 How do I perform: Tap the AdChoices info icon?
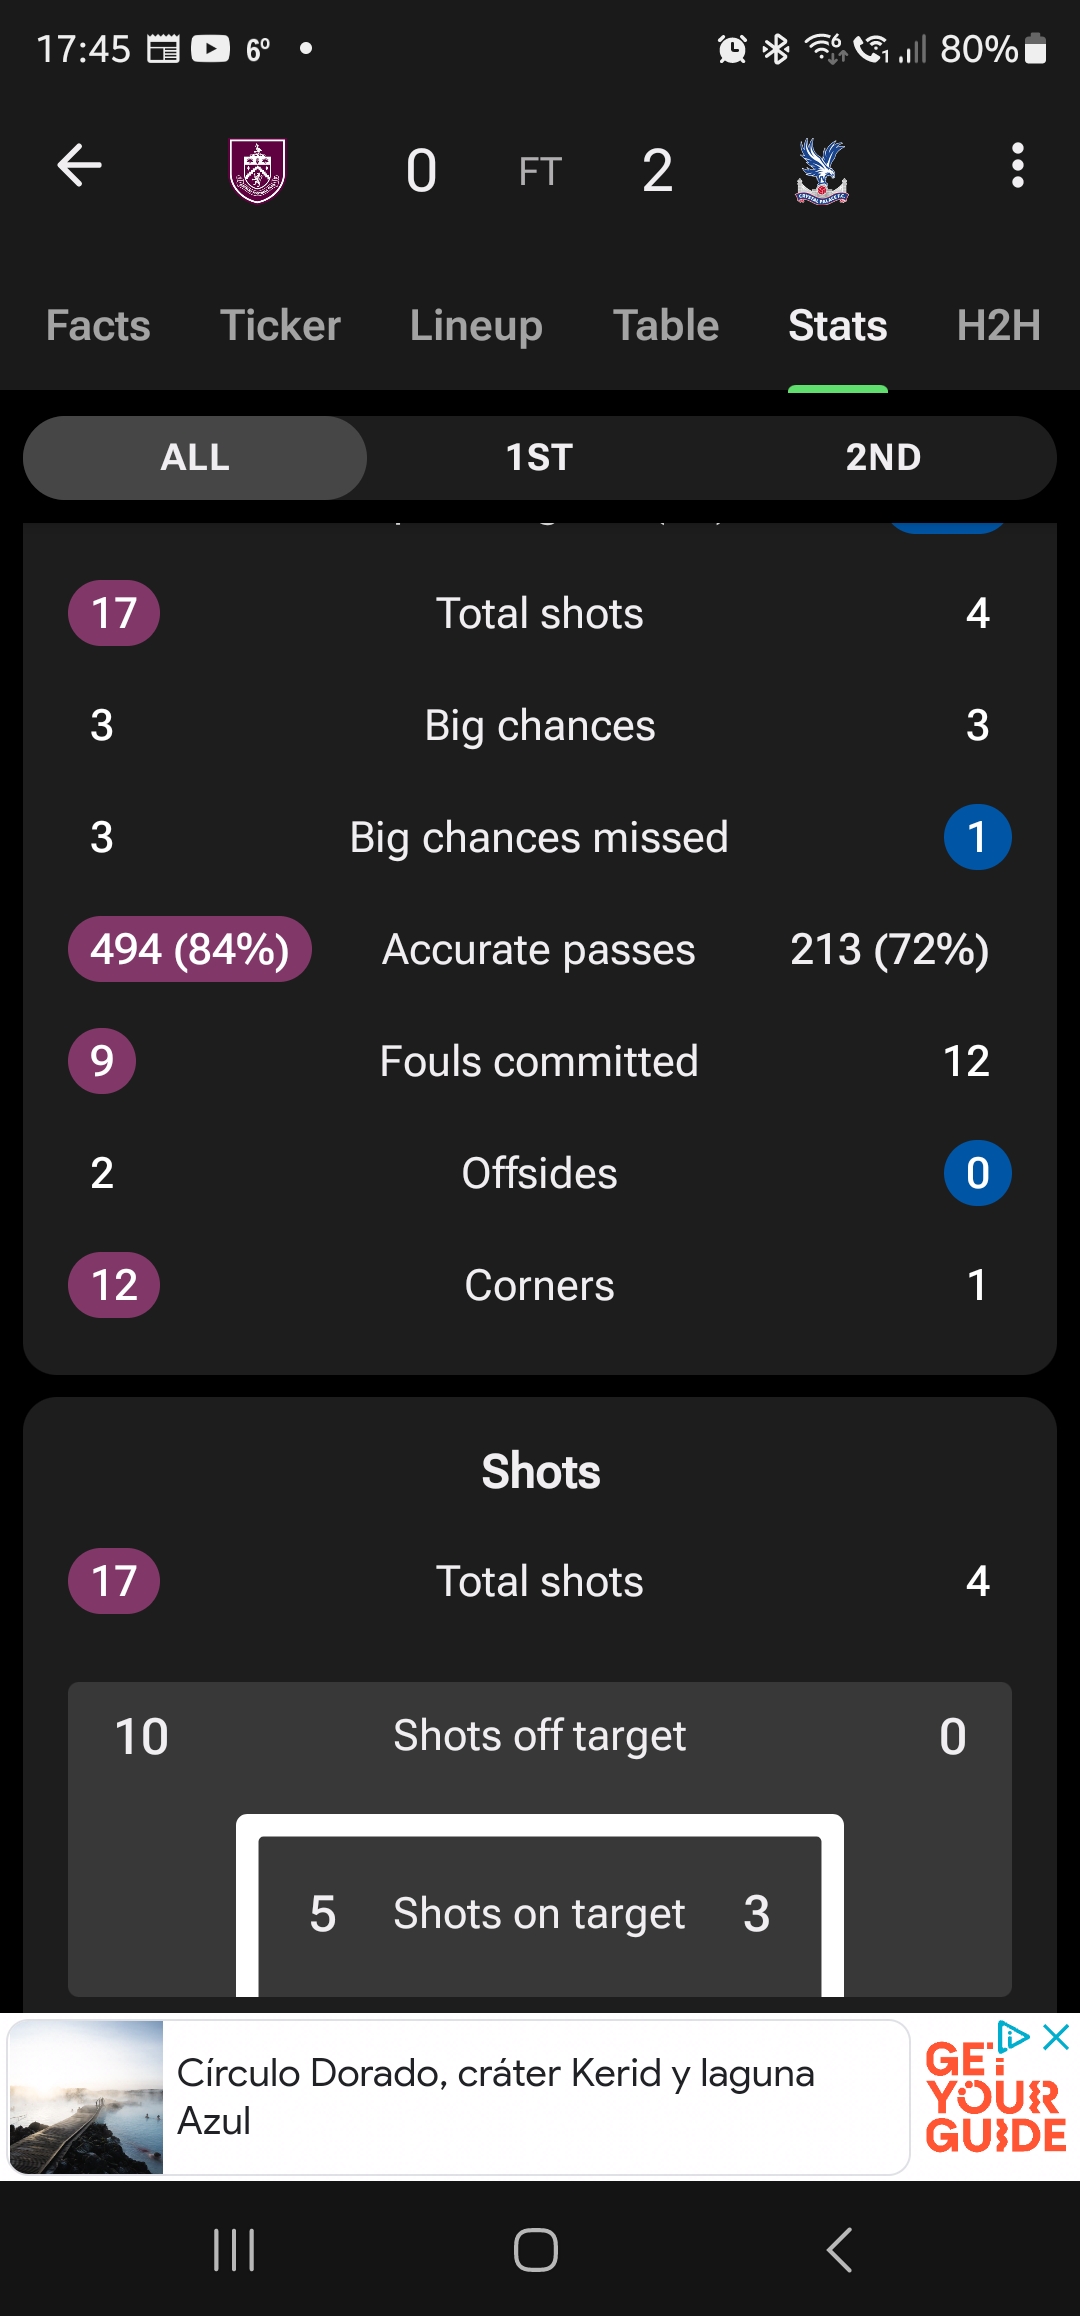point(1014,2037)
